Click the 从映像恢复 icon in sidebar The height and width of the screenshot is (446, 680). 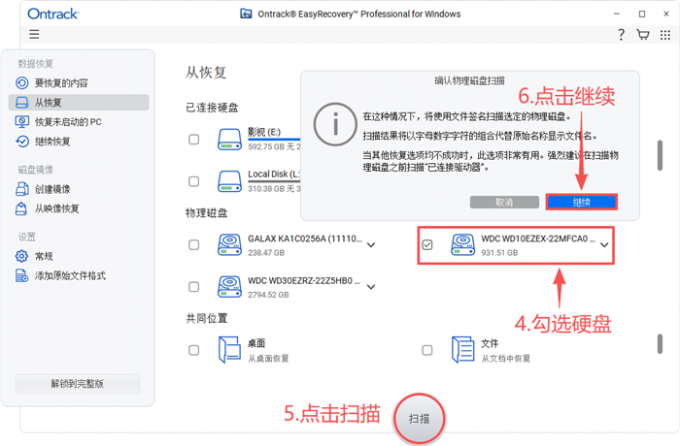(21, 209)
